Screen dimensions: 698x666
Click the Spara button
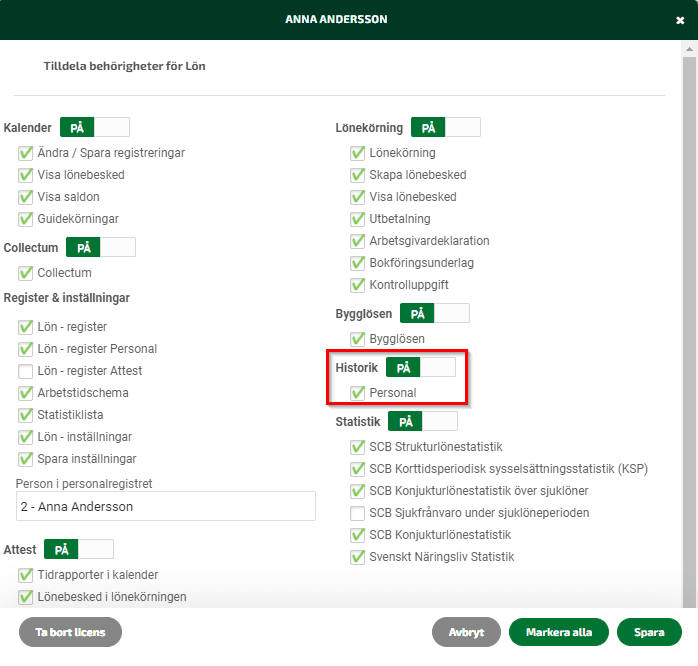[x=649, y=632]
